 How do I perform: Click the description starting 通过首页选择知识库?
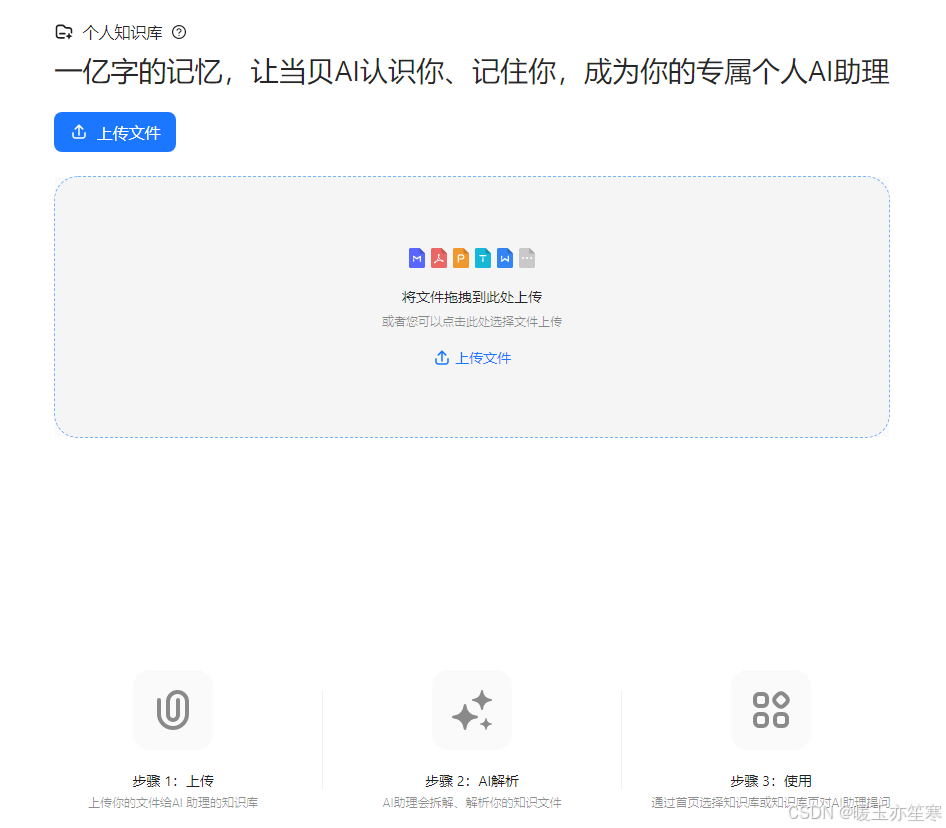point(770,803)
